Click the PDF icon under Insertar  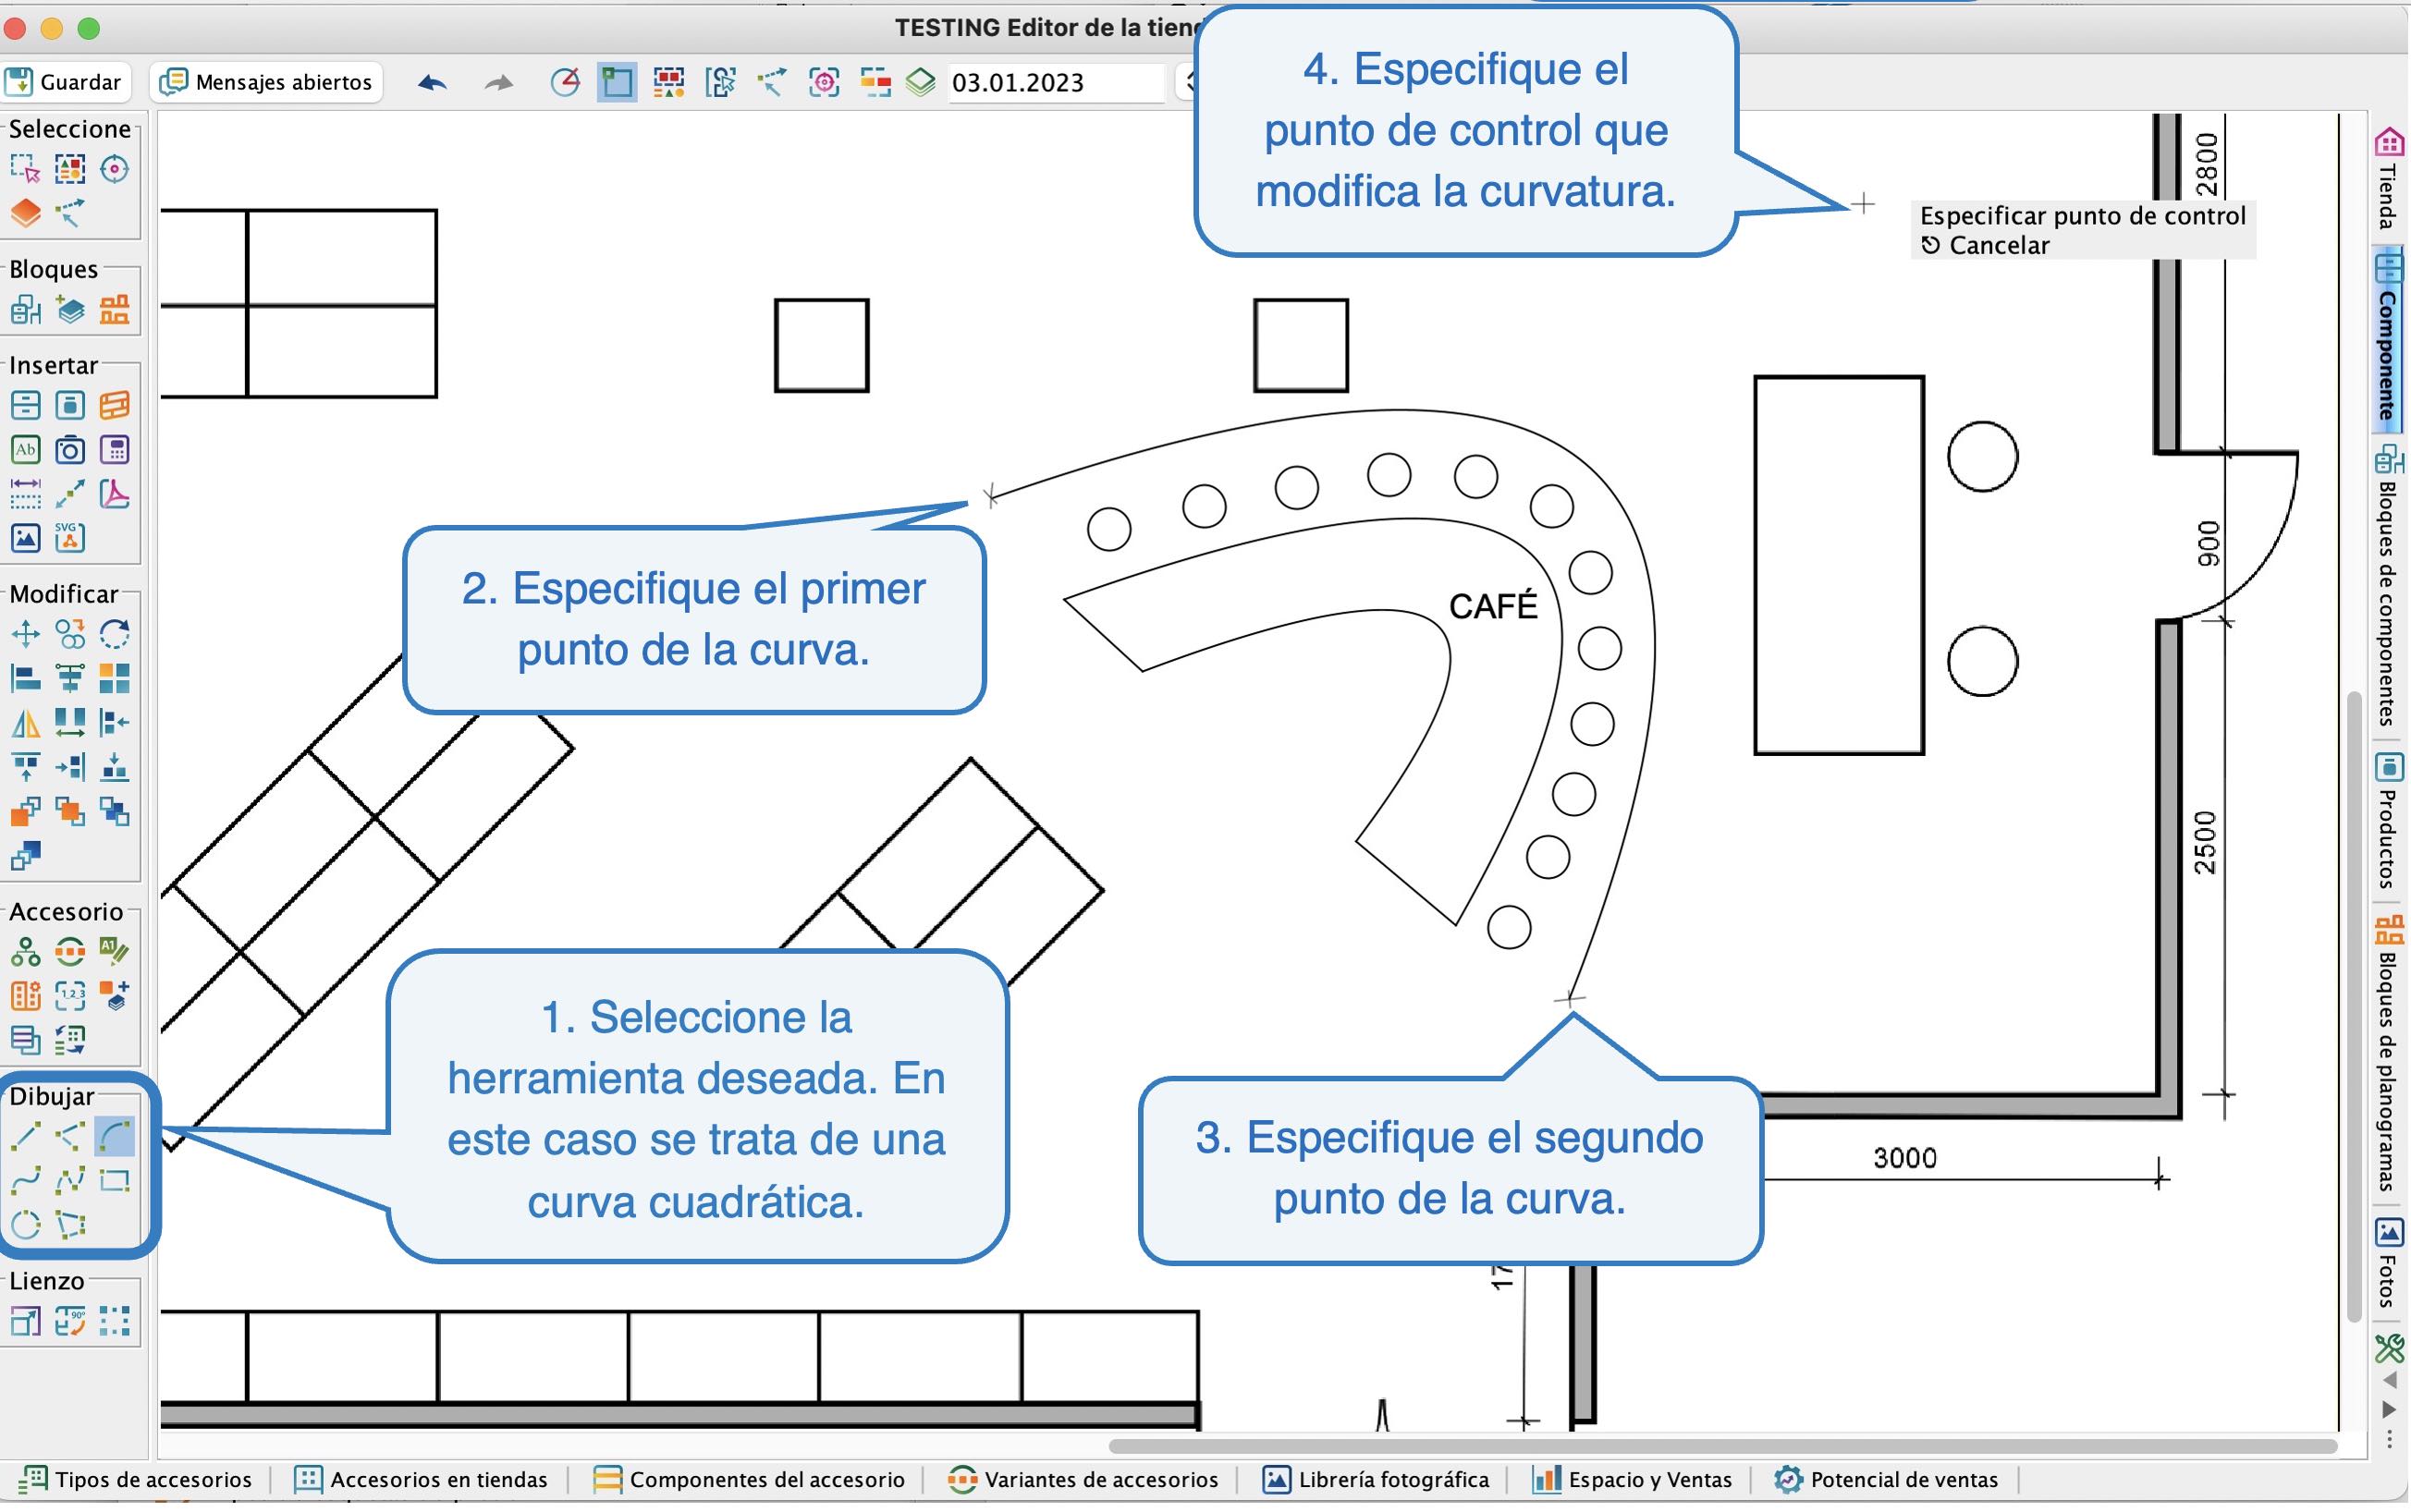115,494
